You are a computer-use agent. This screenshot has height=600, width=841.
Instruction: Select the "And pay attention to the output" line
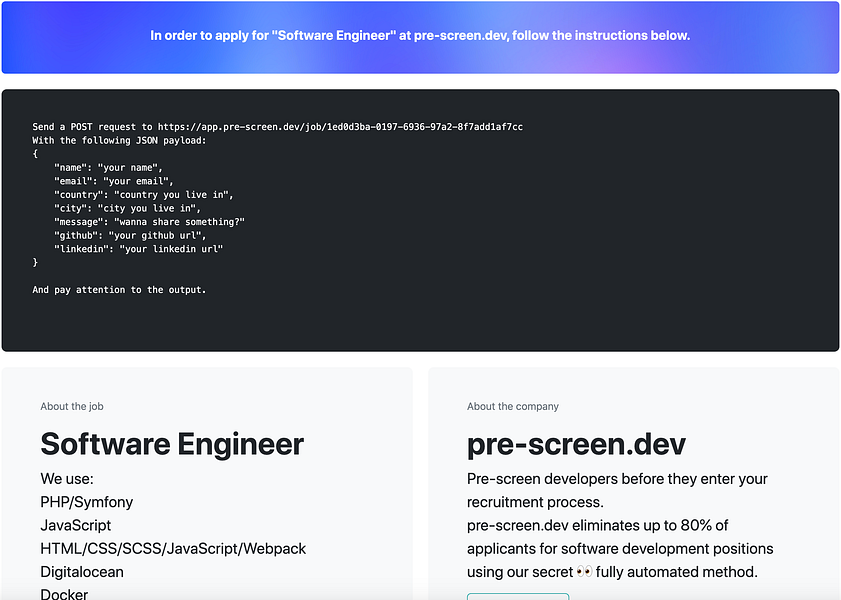119,289
